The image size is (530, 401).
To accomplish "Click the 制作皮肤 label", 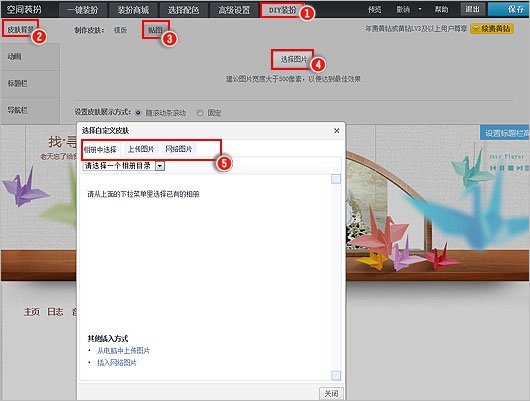I will 89,30.
